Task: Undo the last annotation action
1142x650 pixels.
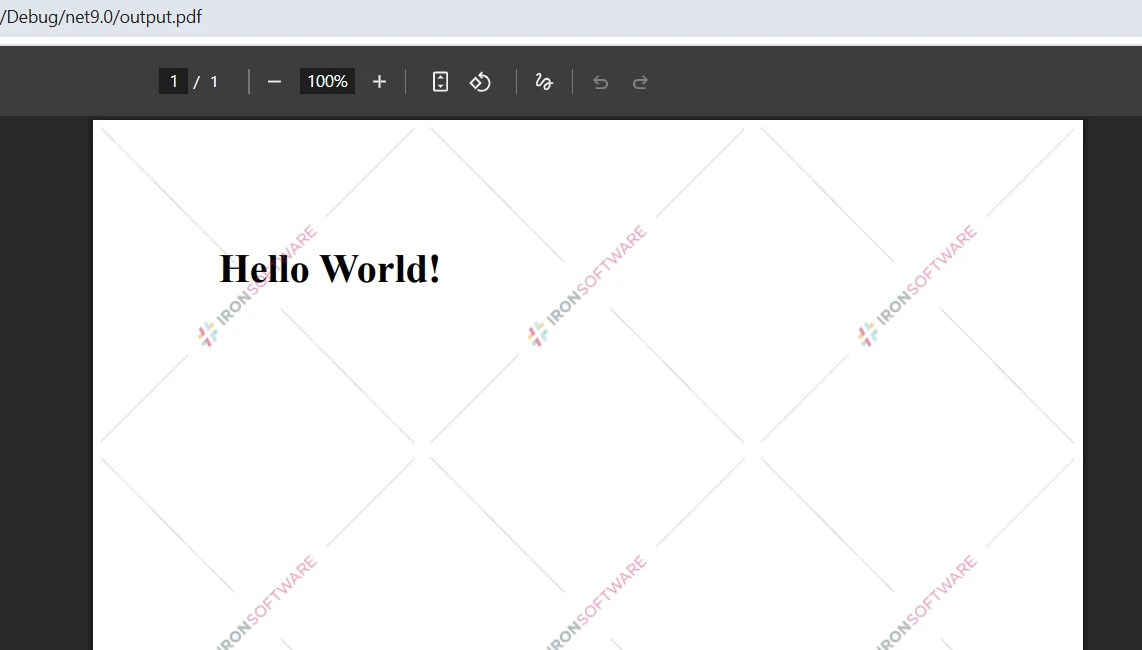Action: pyautogui.click(x=600, y=81)
